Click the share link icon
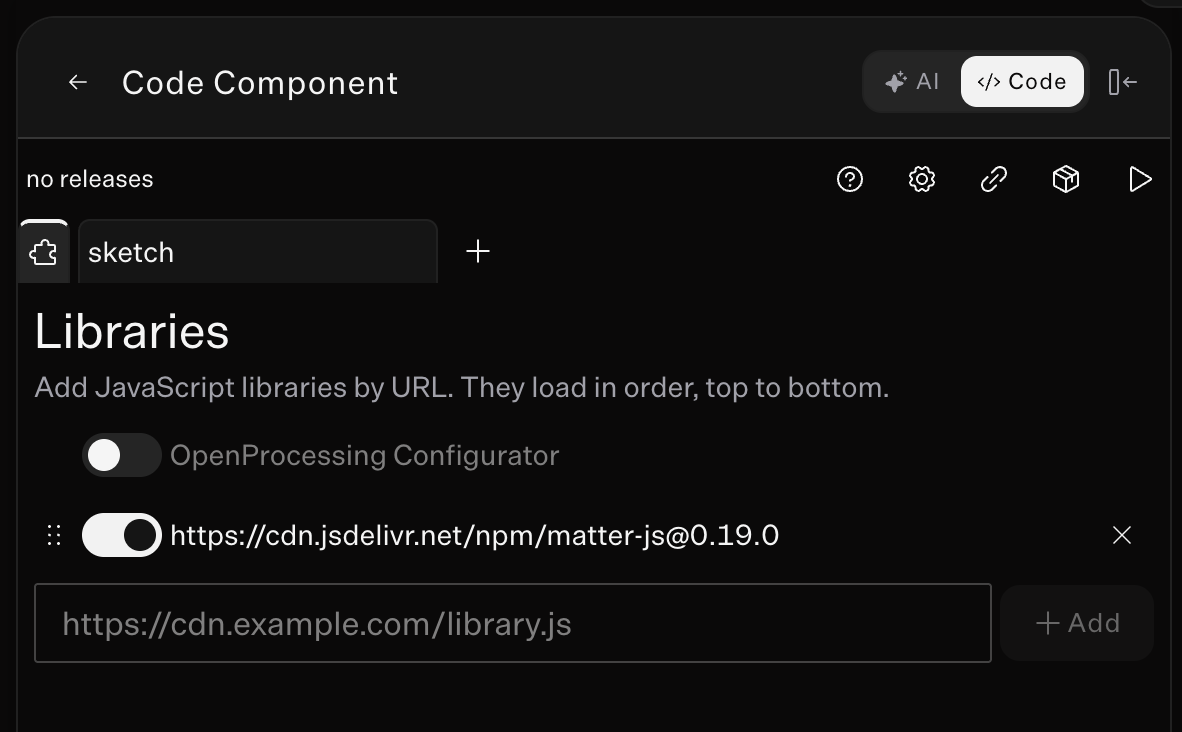The width and height of the screenshot is (1182, 732). coord(994,179)
